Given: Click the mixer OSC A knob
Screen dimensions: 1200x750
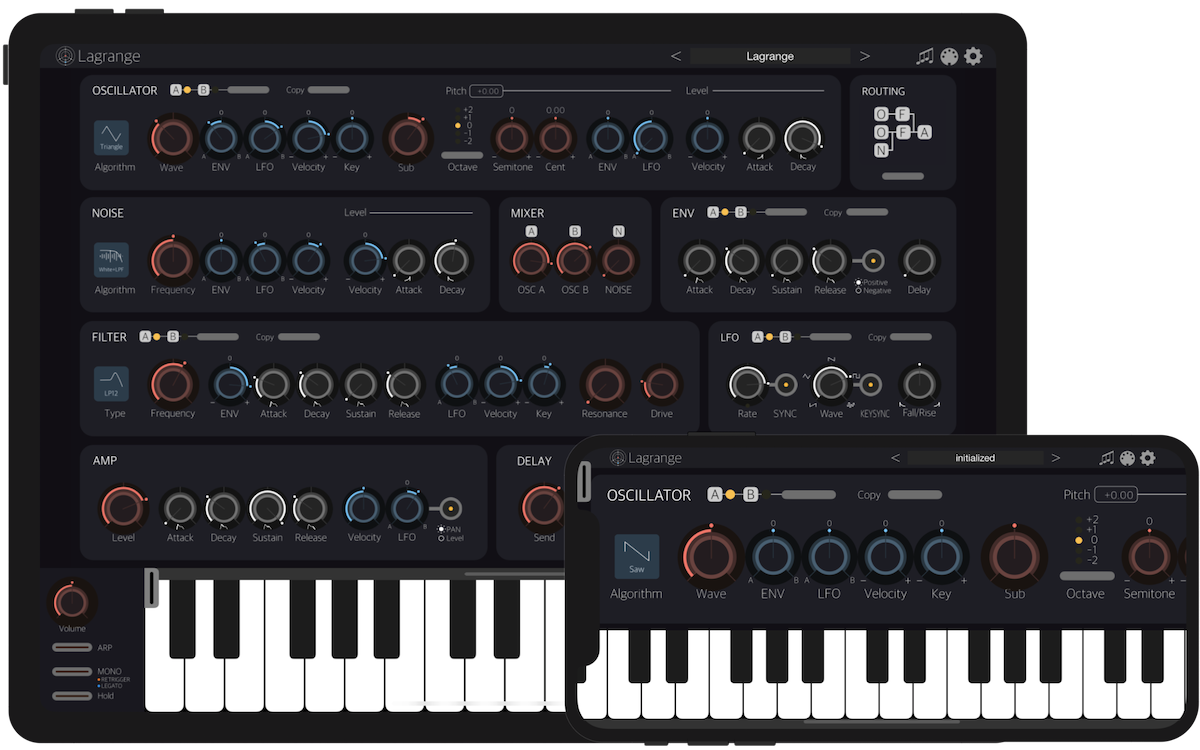Looking at the screenshot, I should (531, 260).
